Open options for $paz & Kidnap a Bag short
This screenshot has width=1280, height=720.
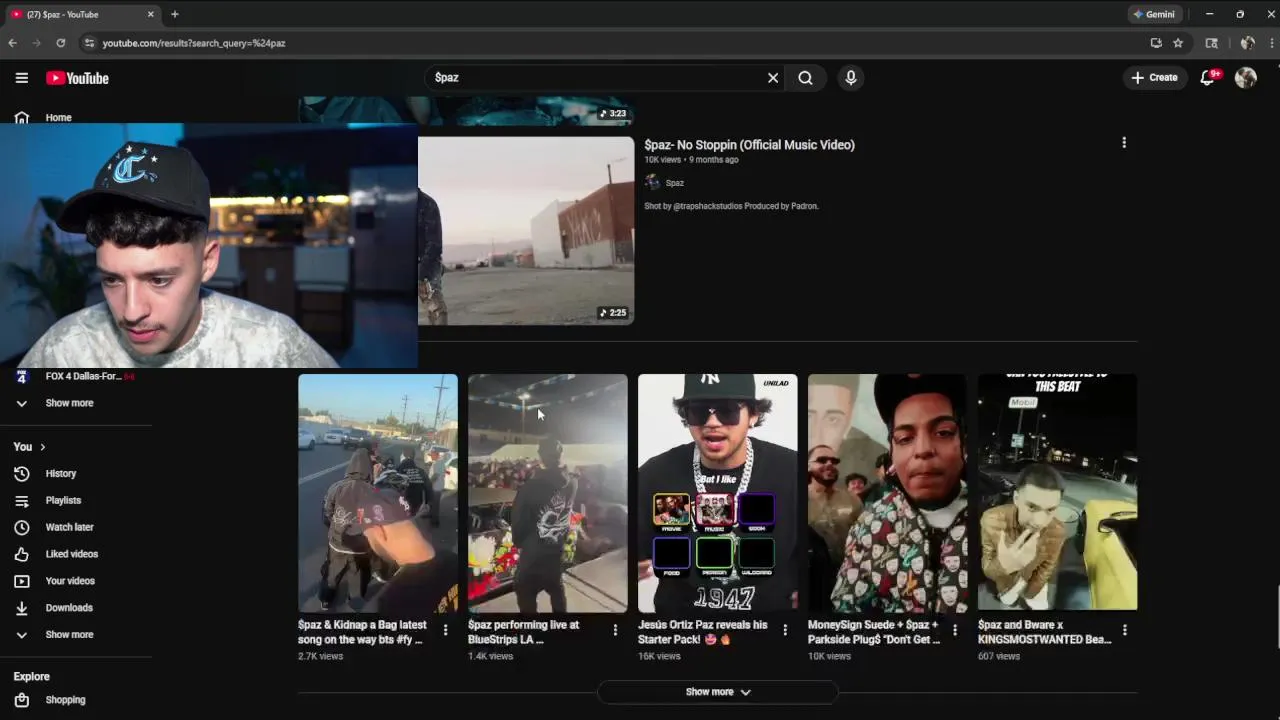coord(445,630)
